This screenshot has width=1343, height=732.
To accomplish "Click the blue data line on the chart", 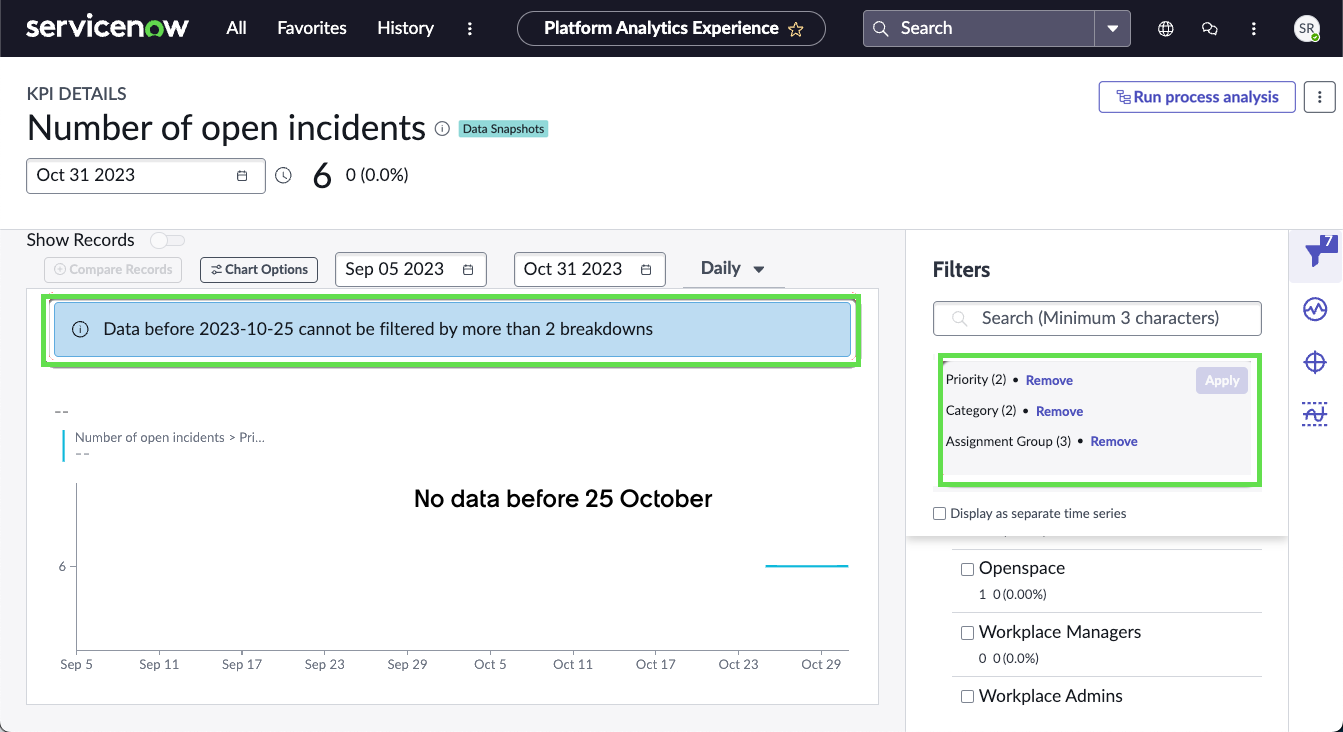I will click(806, 566).
